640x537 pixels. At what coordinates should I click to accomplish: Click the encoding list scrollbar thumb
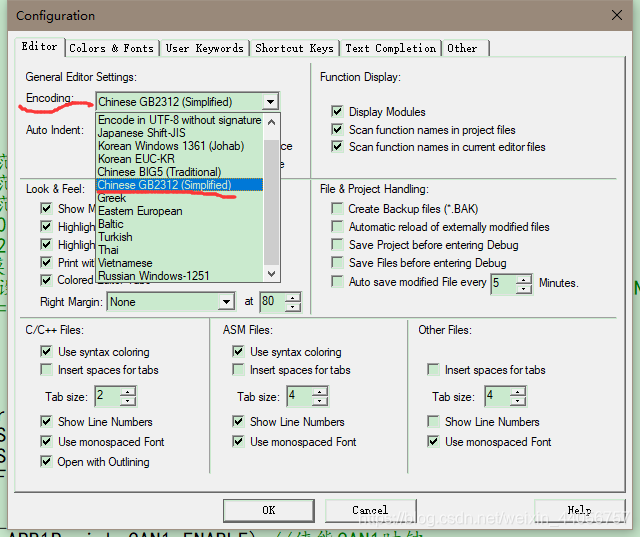pos(271,202)
